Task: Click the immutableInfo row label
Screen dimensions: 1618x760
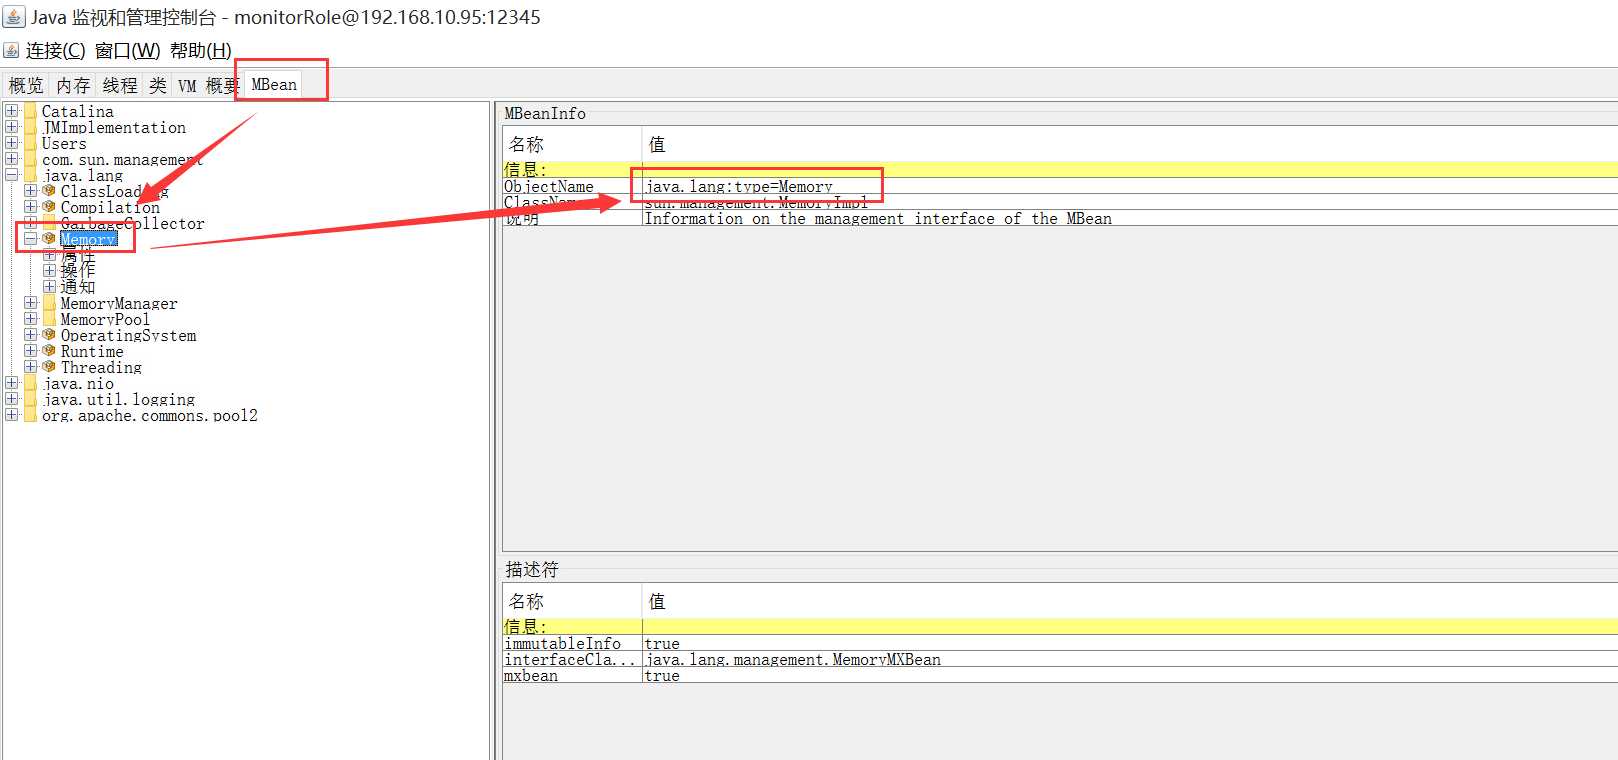Action: (x=562, y=643)
